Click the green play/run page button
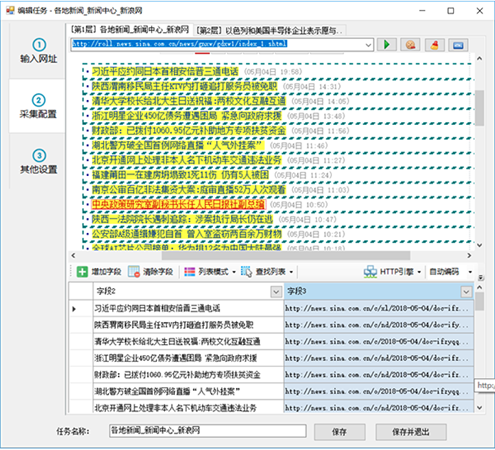Image resolution: width=495 pixels, height=450 pixels. (x=387, y=45)
